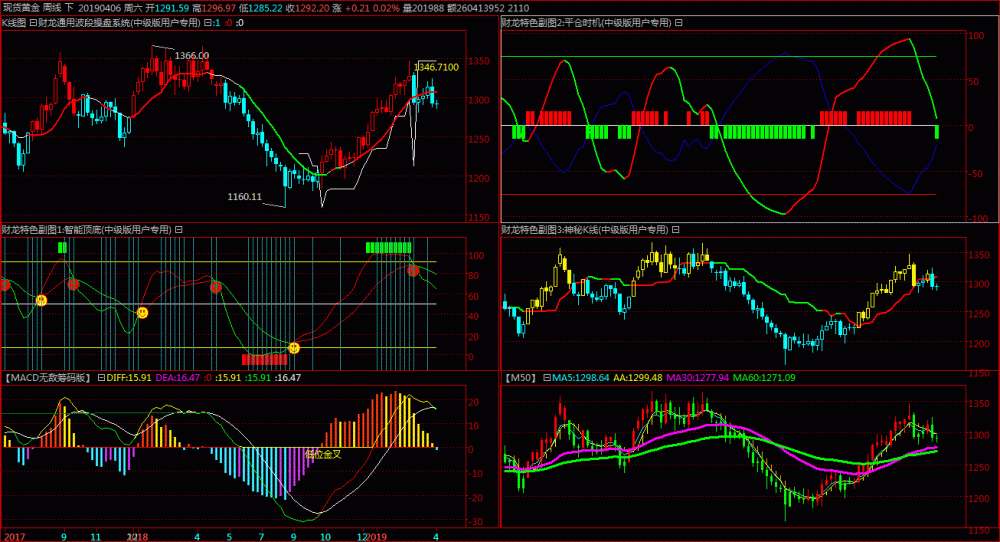
Task: Click the date 20190406 in header
Action: [100, 8]
